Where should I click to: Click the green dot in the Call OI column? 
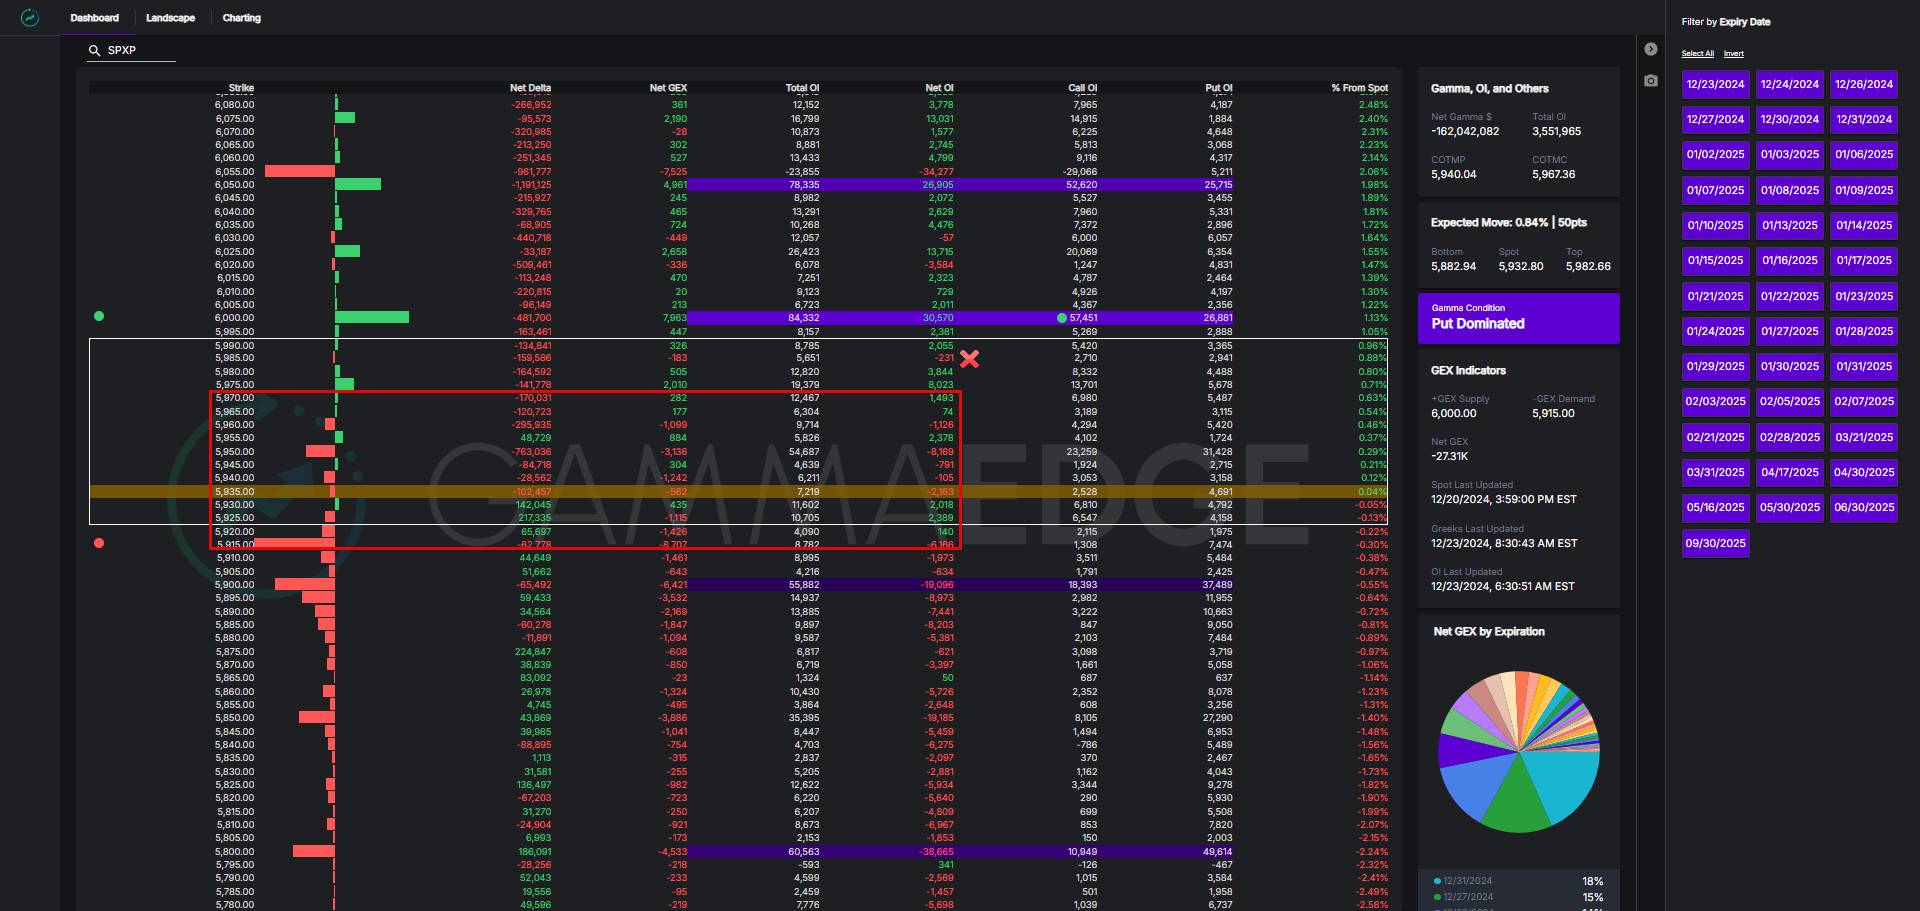point(1061,318)
